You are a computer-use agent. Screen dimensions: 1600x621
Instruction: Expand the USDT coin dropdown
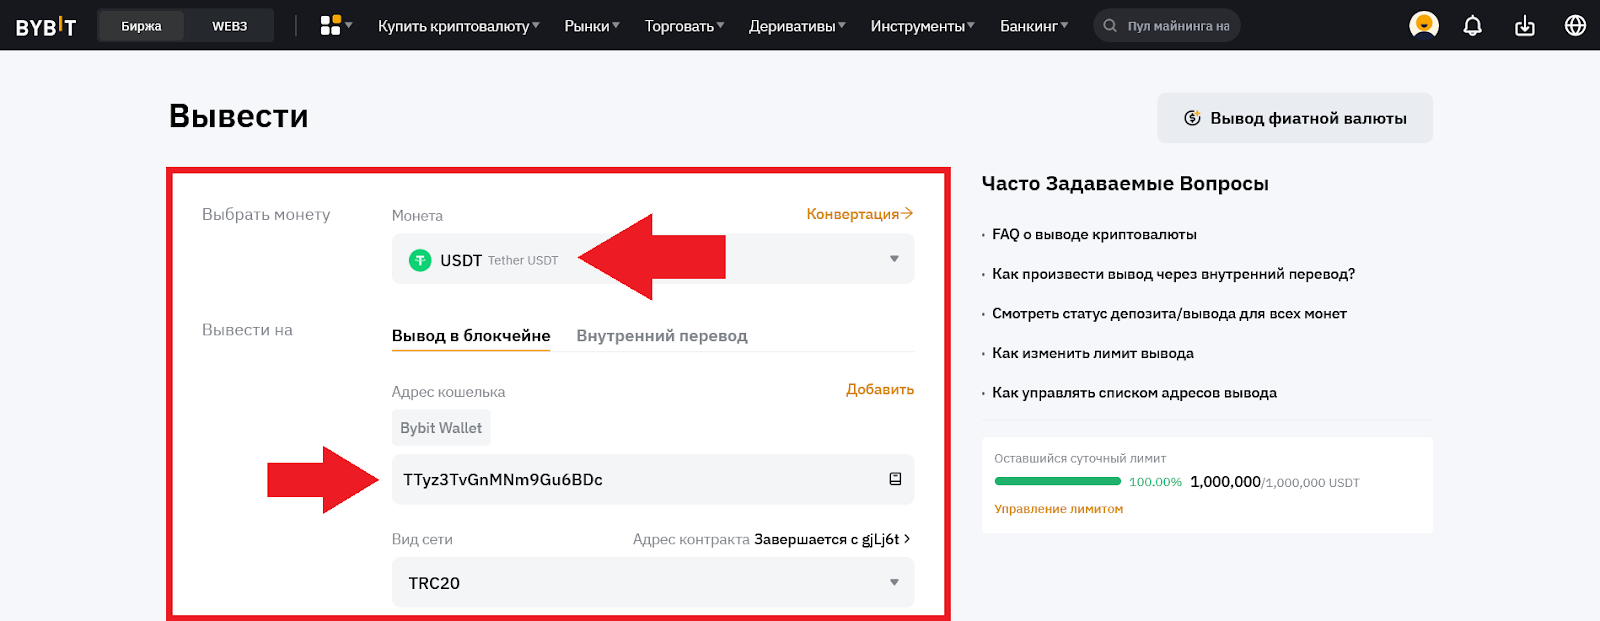(893, 259)
